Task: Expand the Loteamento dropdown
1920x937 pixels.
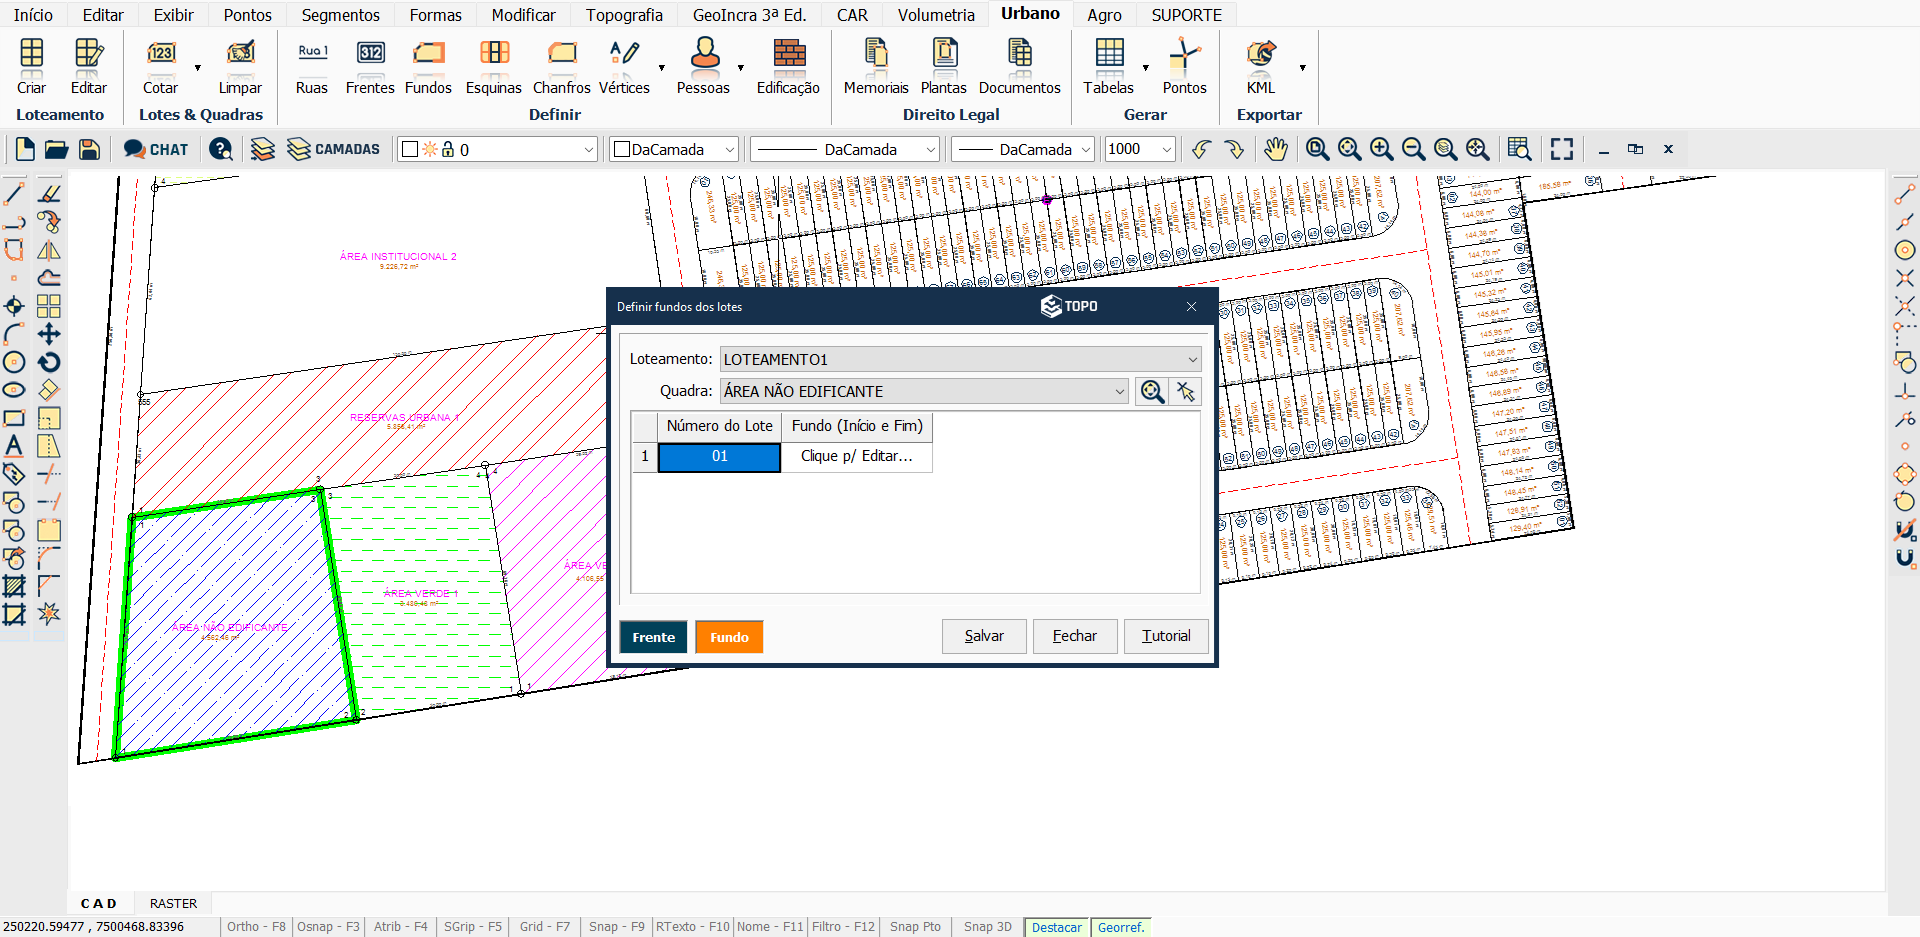Action: click(1192, 359)
